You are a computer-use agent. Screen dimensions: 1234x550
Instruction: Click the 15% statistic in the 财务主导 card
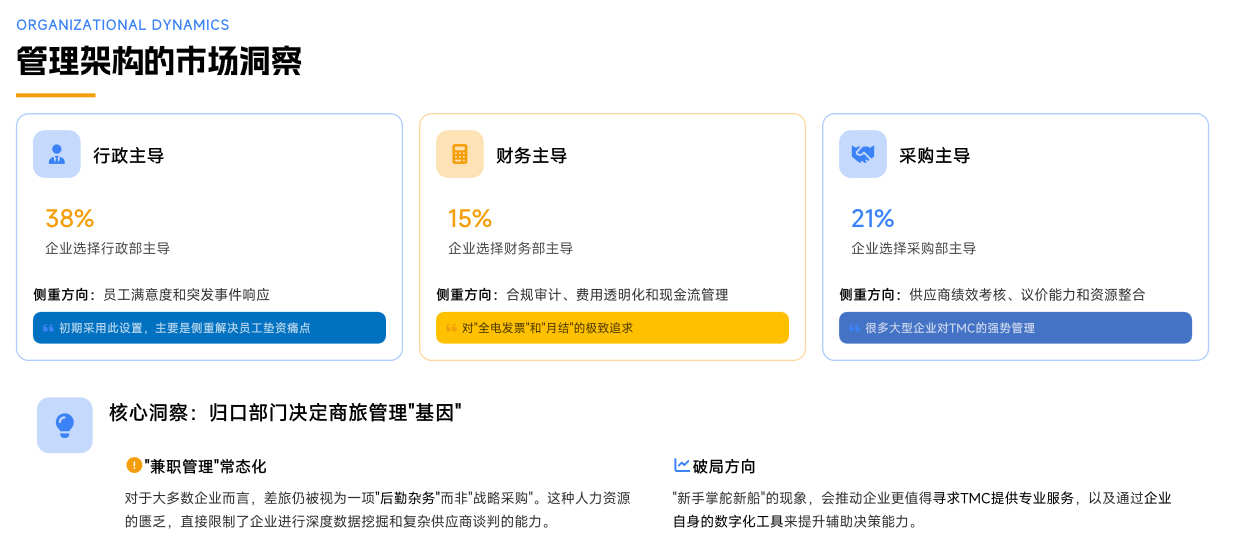click(470, 218)
